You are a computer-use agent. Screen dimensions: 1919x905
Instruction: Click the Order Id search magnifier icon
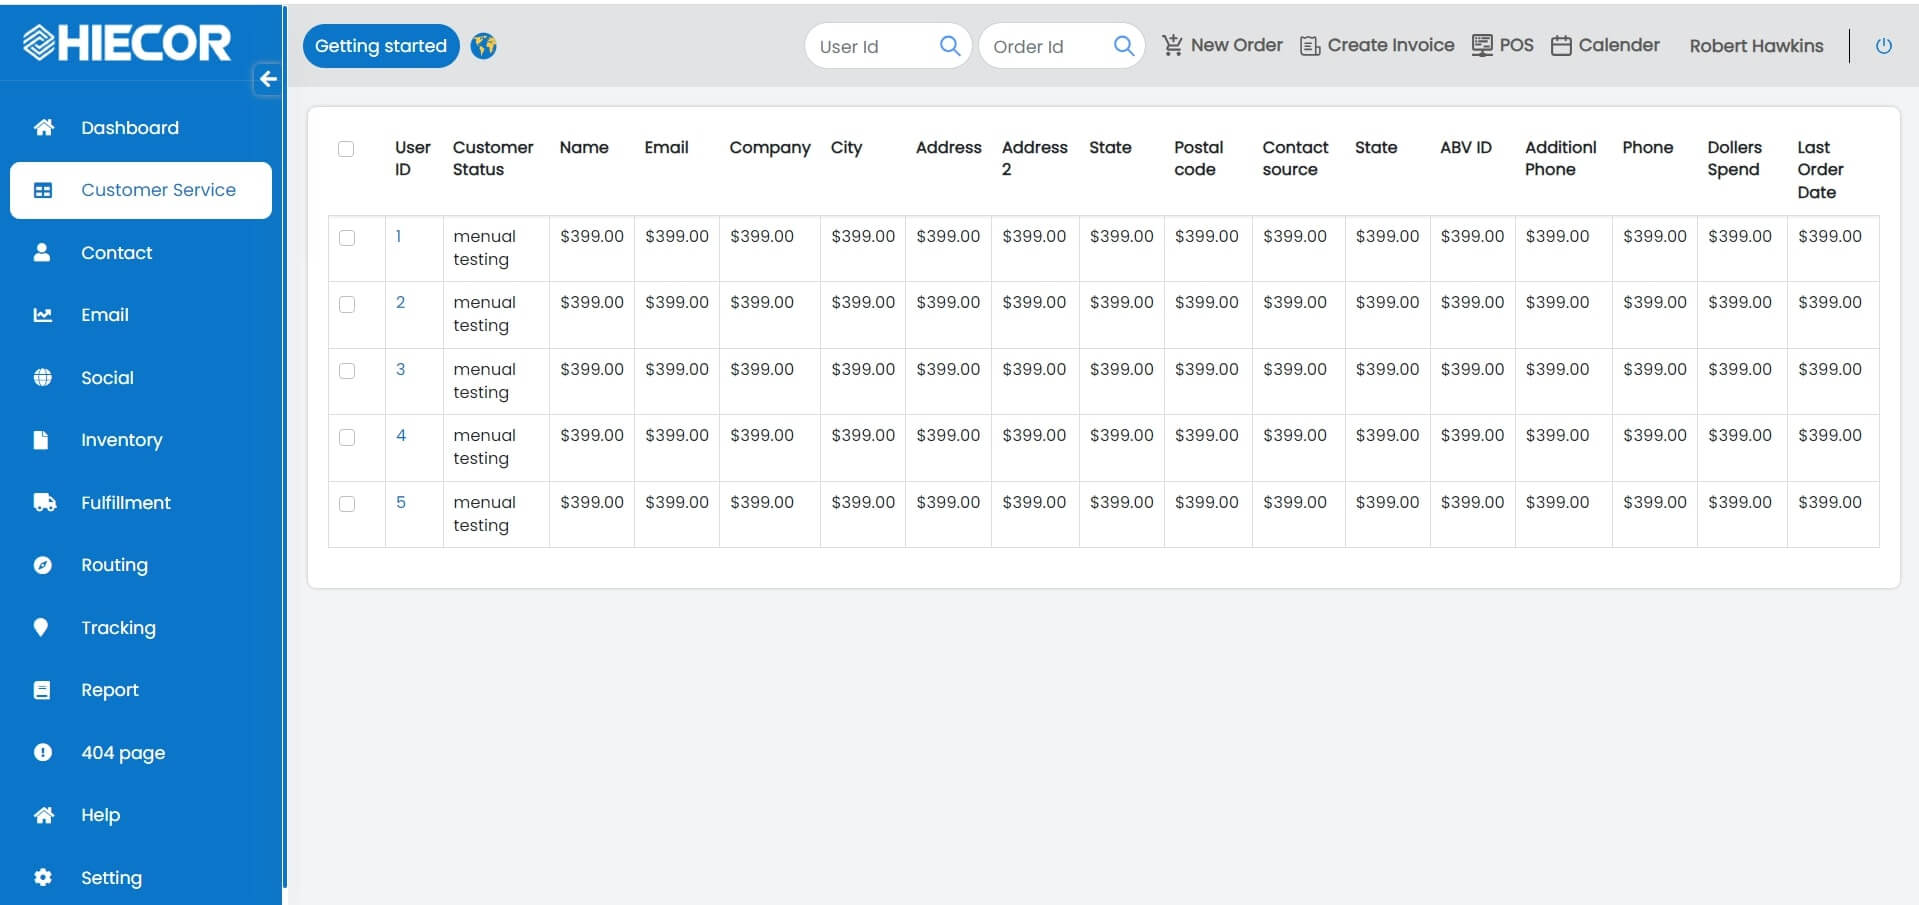click(1123, 46)
